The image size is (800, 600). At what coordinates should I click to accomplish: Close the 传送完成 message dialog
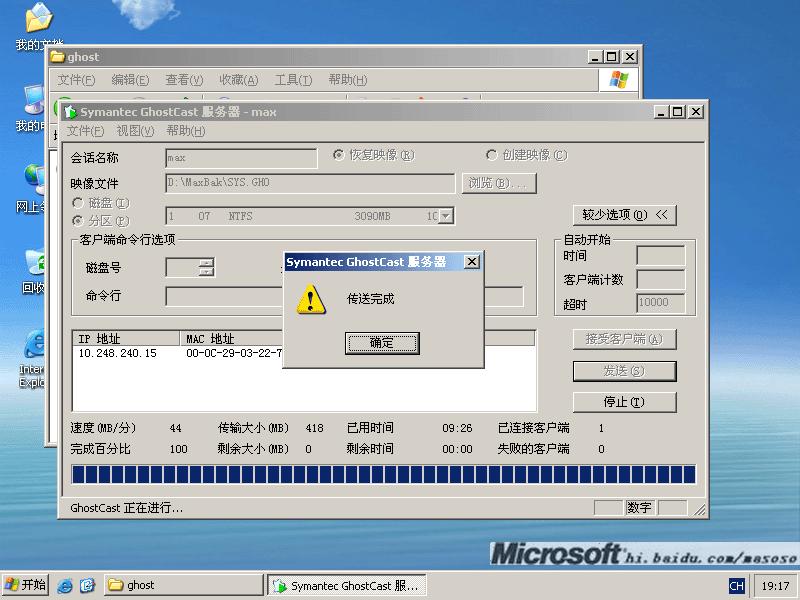click(x=472, y=262)
